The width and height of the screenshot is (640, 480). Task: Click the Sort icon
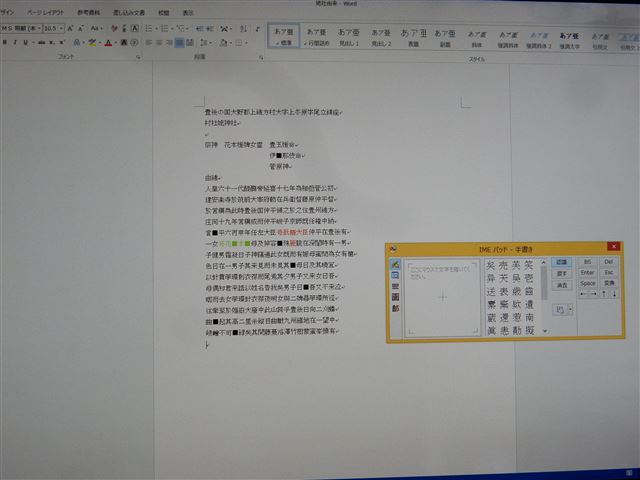pos(244,29)
